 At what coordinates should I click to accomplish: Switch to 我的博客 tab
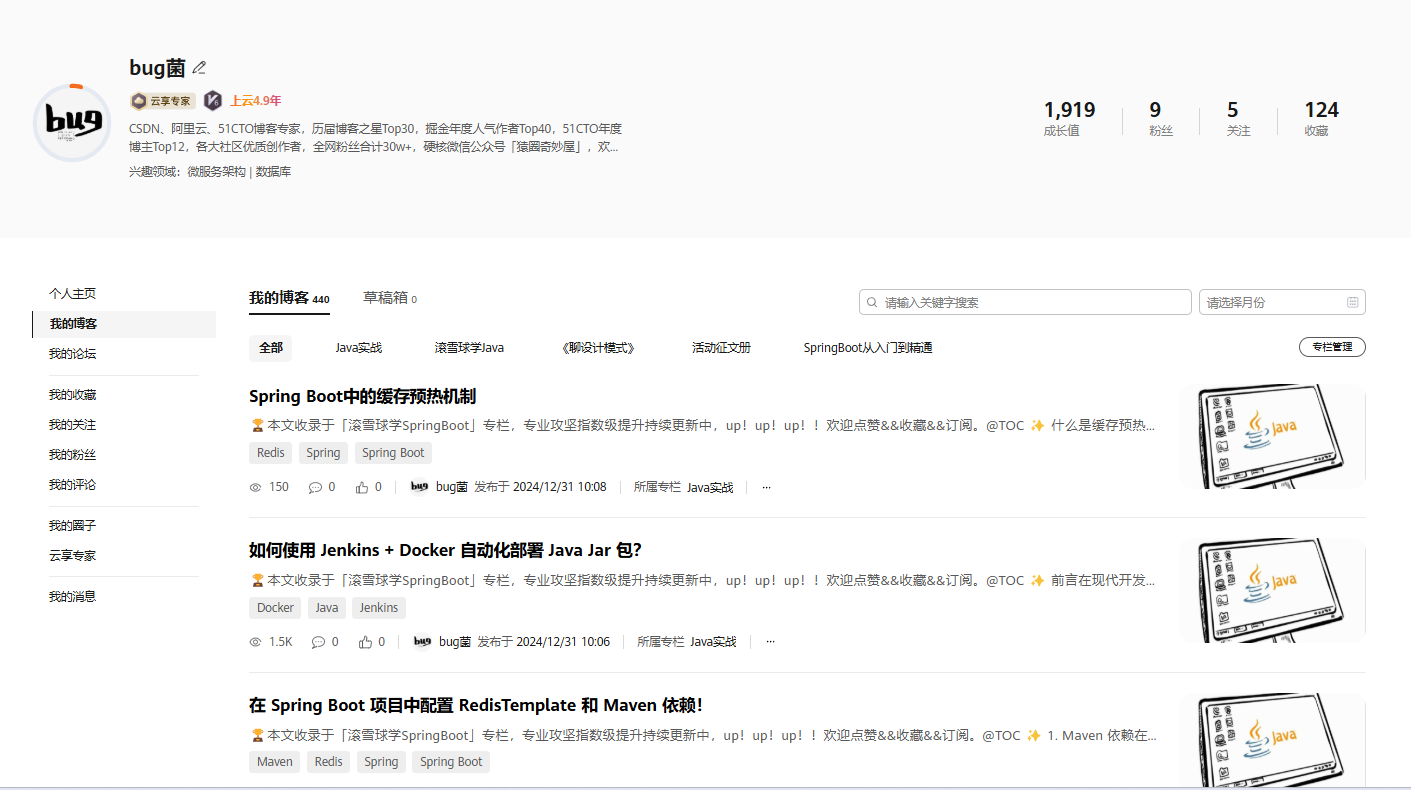tap(289, 298)
